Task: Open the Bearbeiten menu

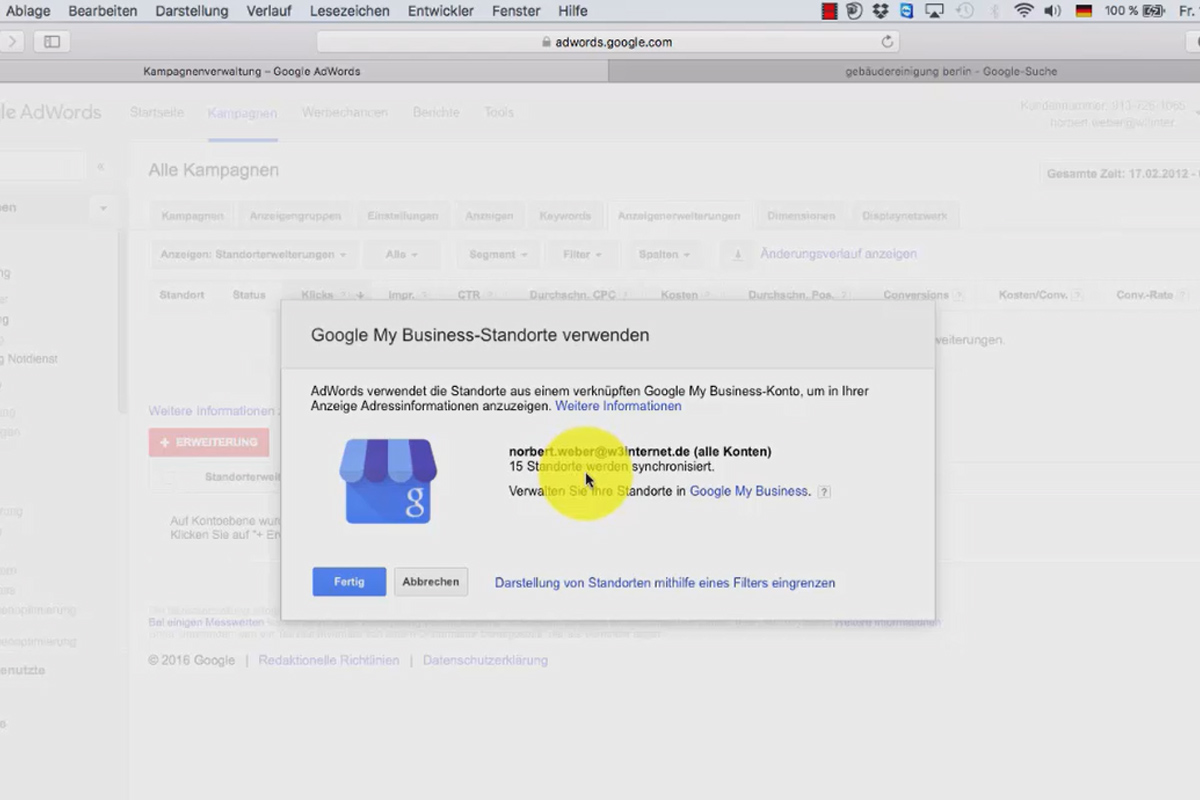Action: pyautogui.click(x=103, y=11)
